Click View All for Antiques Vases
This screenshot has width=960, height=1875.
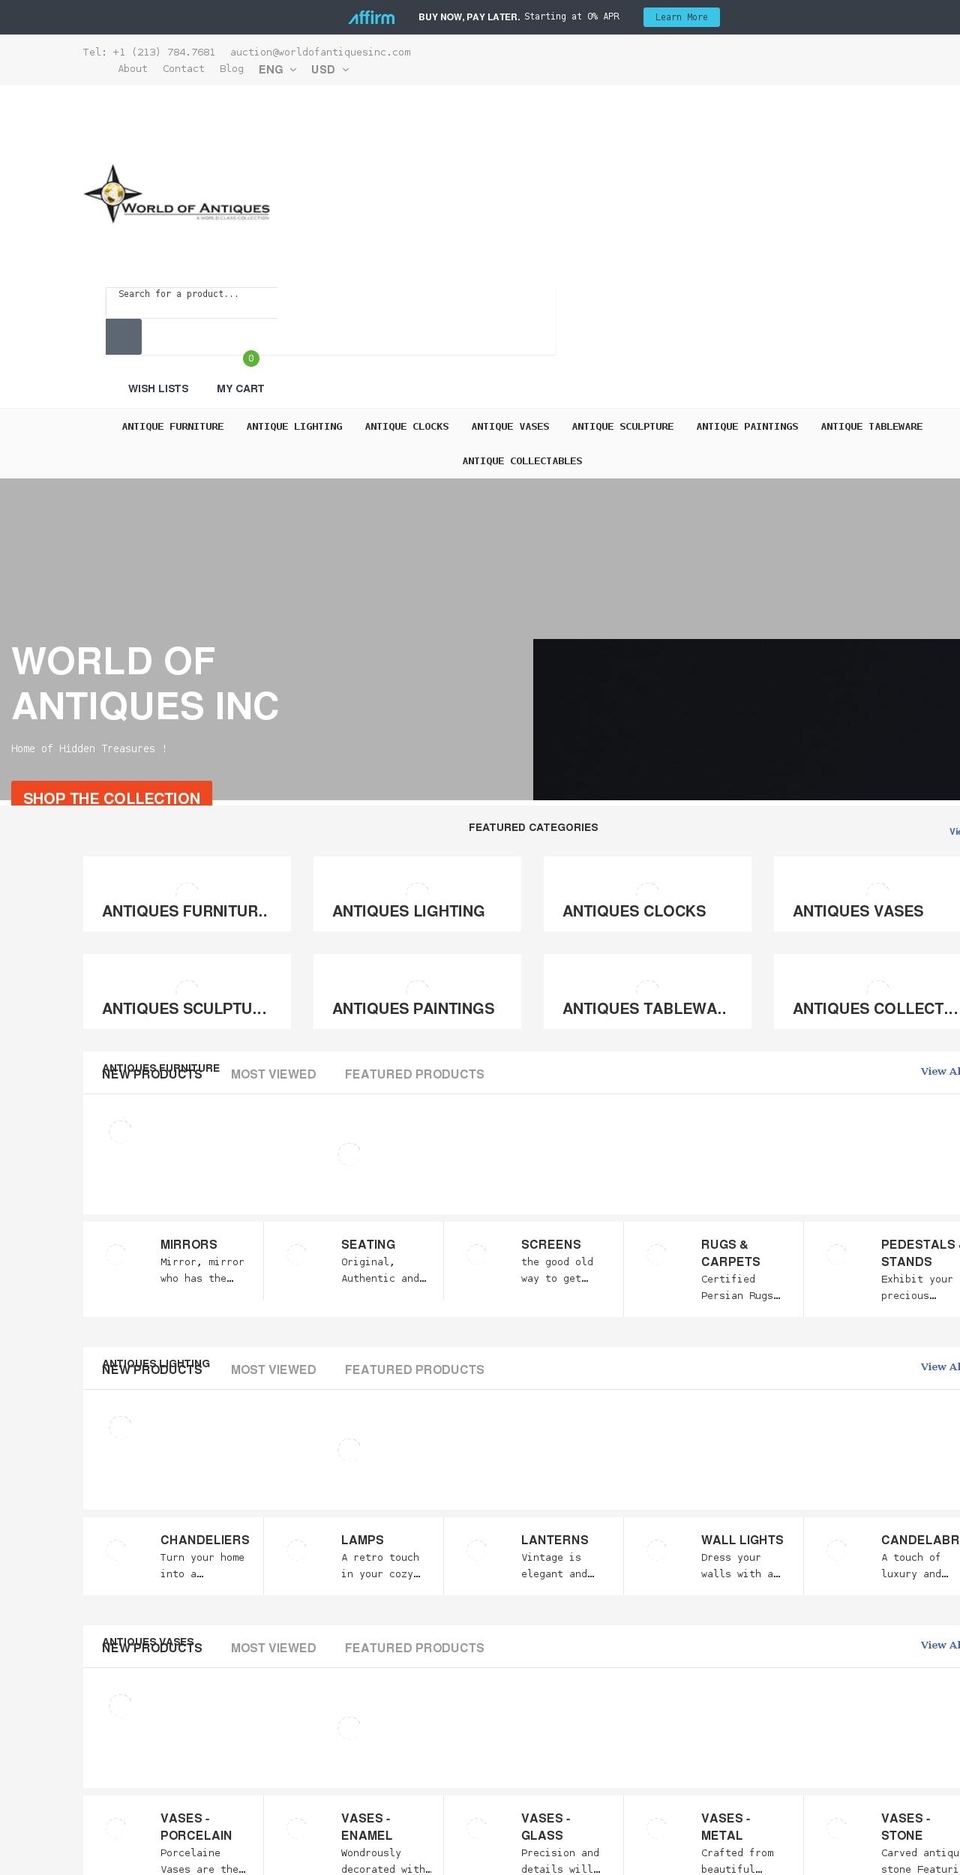[x=940, y=1645]
